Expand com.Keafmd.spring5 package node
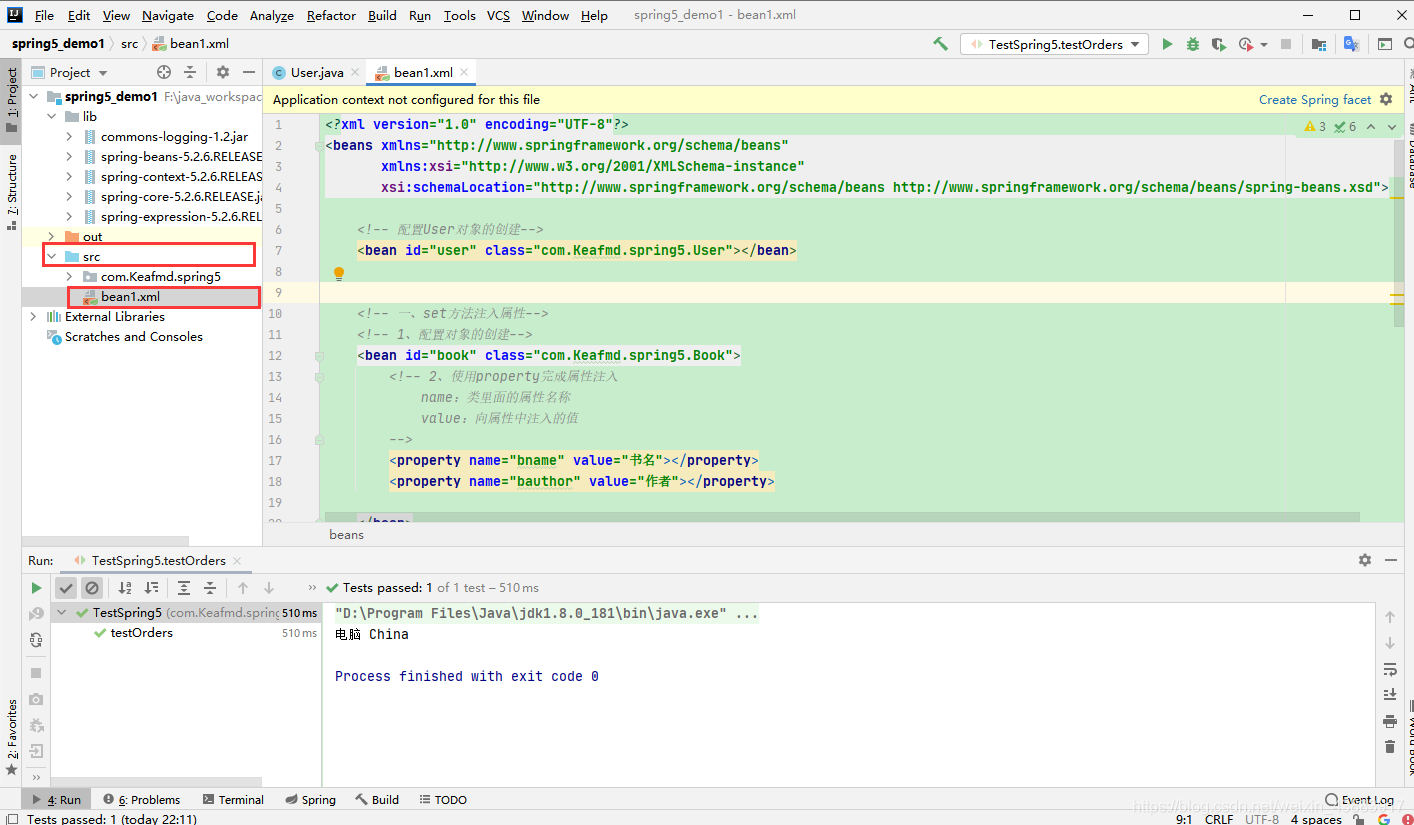This screenshot has width=1414, height=825. (x=70, y=277)
